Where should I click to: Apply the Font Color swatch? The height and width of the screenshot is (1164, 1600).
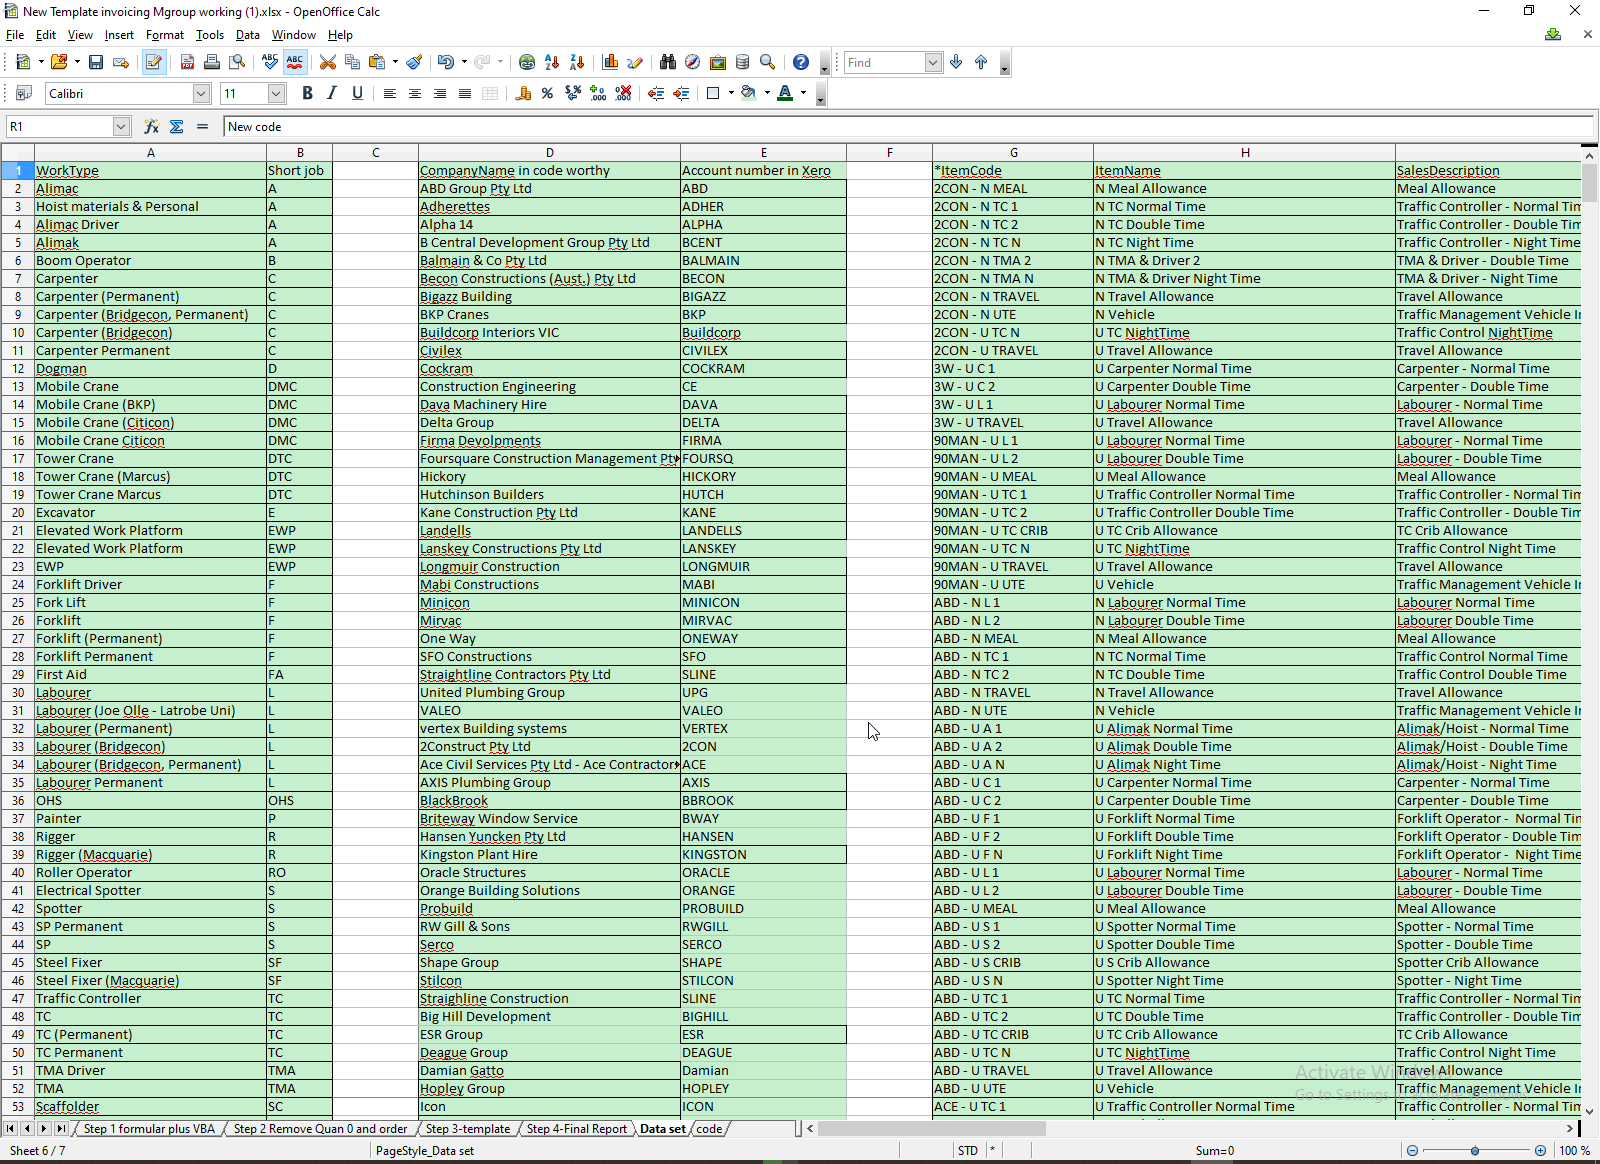(785, 93)
